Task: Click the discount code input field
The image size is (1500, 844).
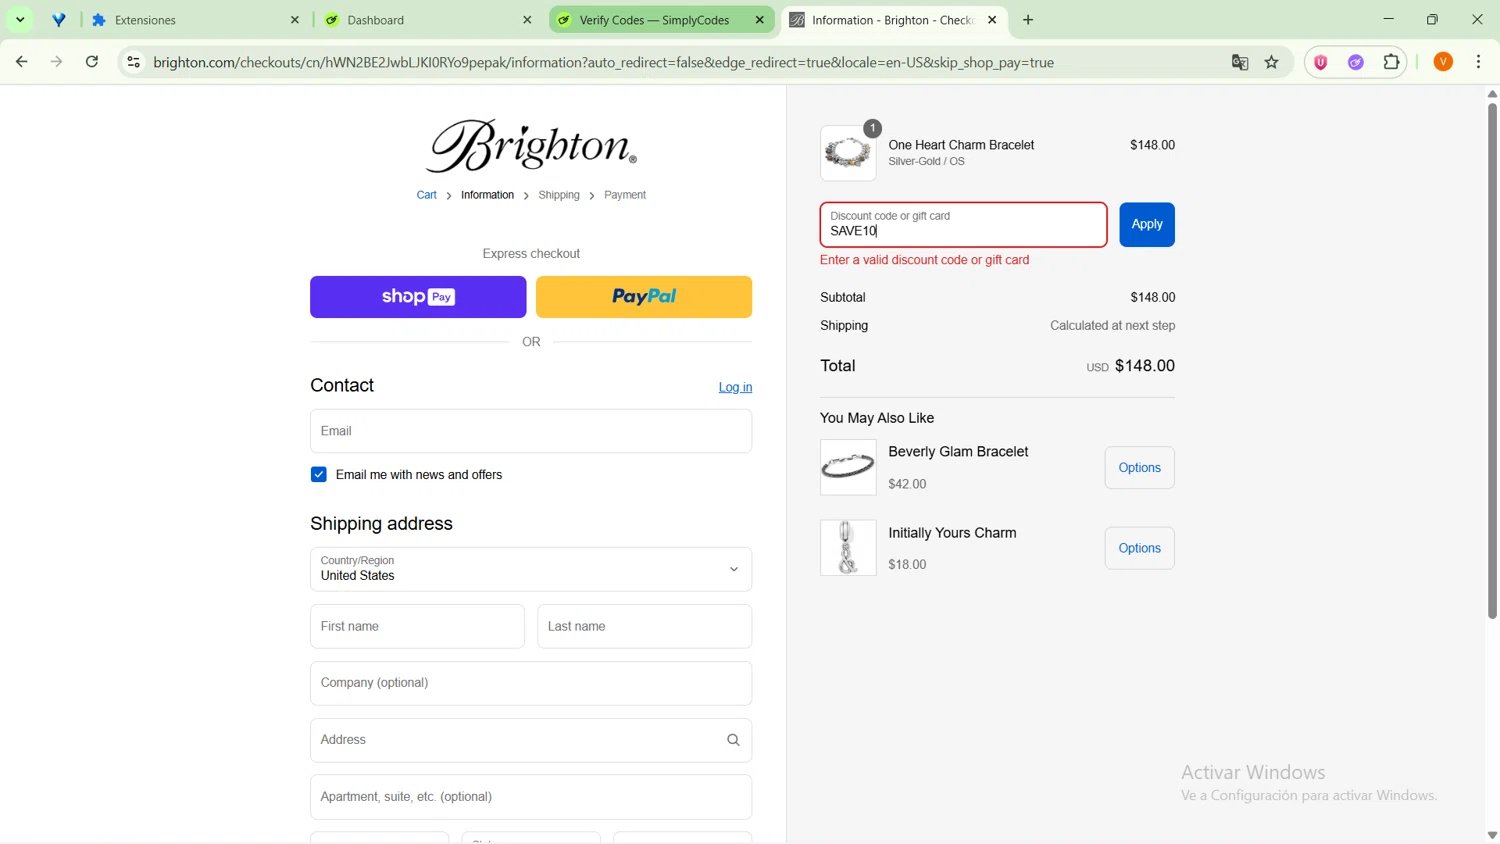Action: (963, 225)
